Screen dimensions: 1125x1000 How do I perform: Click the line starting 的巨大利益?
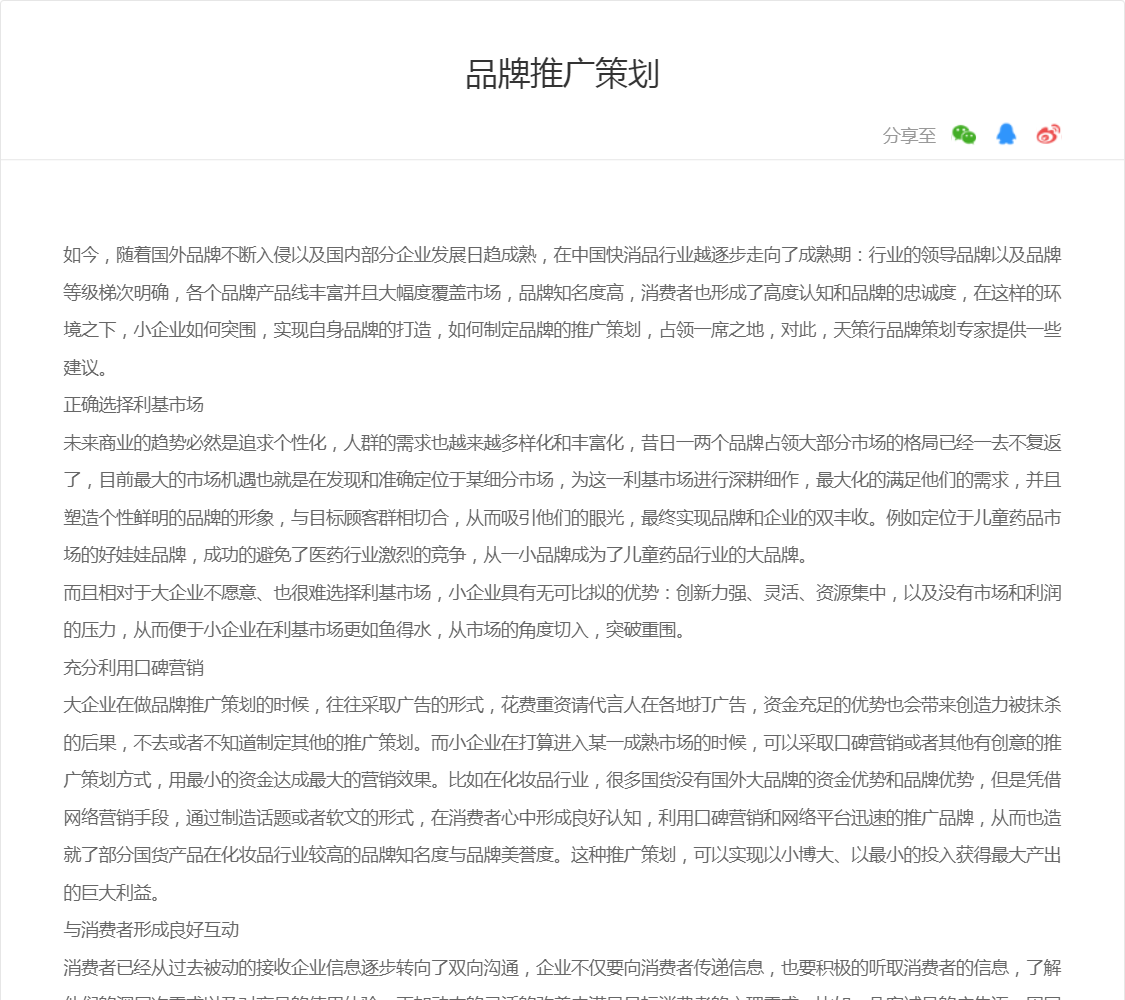pos(112,893)
